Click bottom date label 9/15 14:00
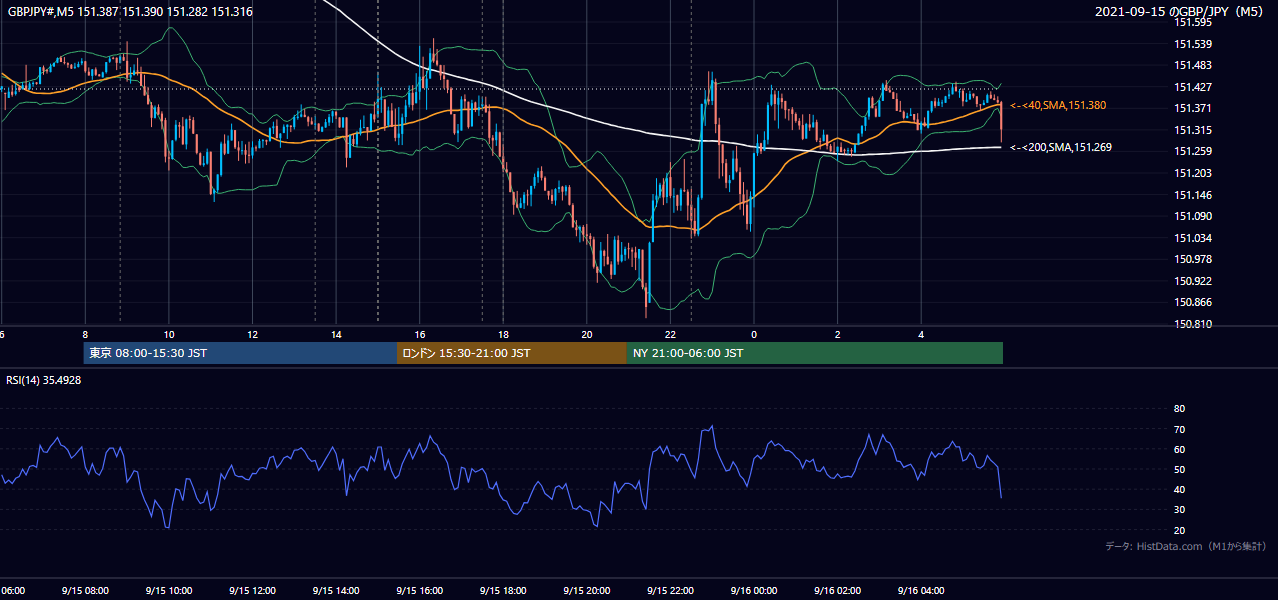The height and width of the screenshot is (600, 1278). point(336,590)
